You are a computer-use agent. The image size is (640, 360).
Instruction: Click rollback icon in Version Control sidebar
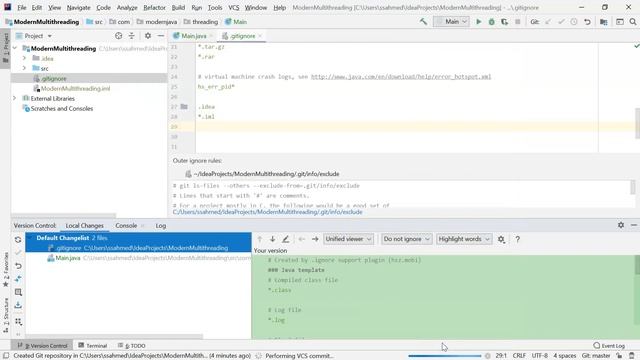(x=18, y=266)
